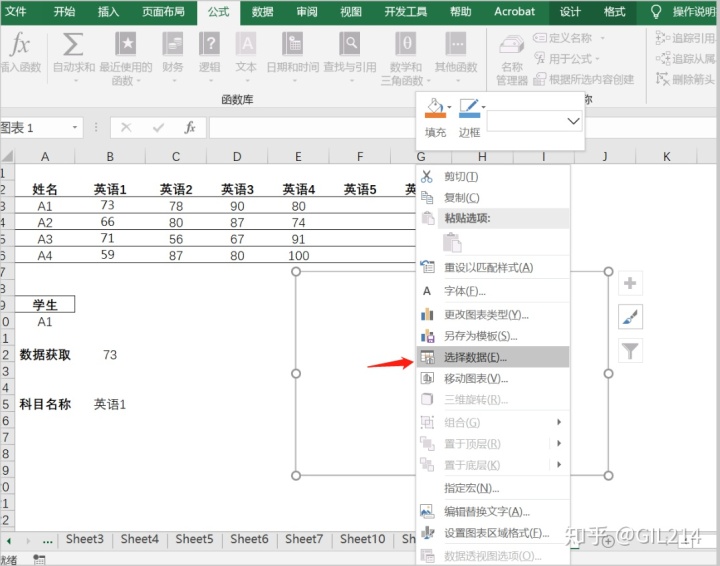Click the Tell Me lightbulb icon
This screenshot has width=720, height=566.
point(656,11)
